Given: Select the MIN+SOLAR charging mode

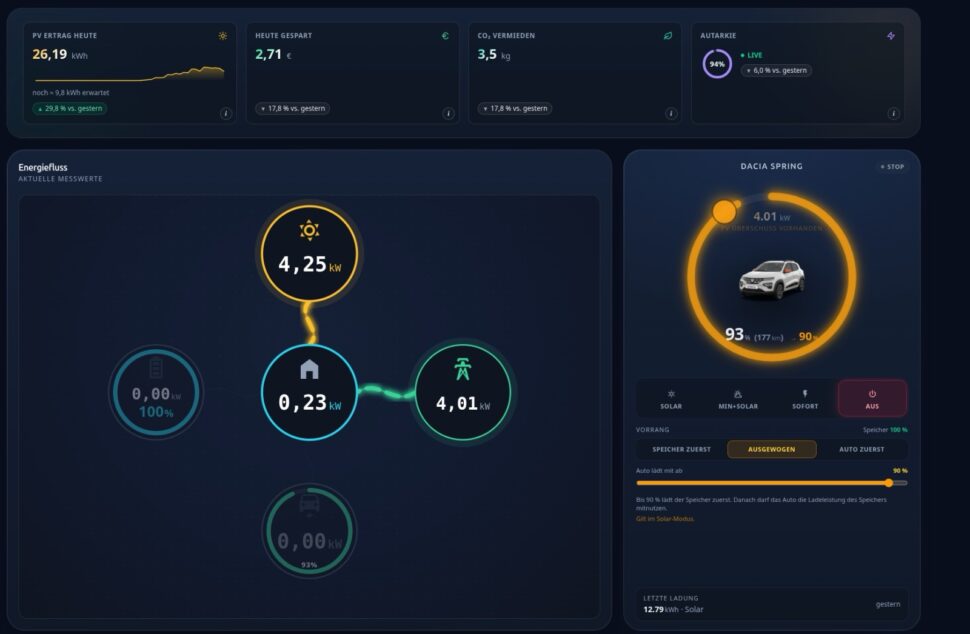Looking at the screenshot, I should pyautogui.click(x=738, y=399).
